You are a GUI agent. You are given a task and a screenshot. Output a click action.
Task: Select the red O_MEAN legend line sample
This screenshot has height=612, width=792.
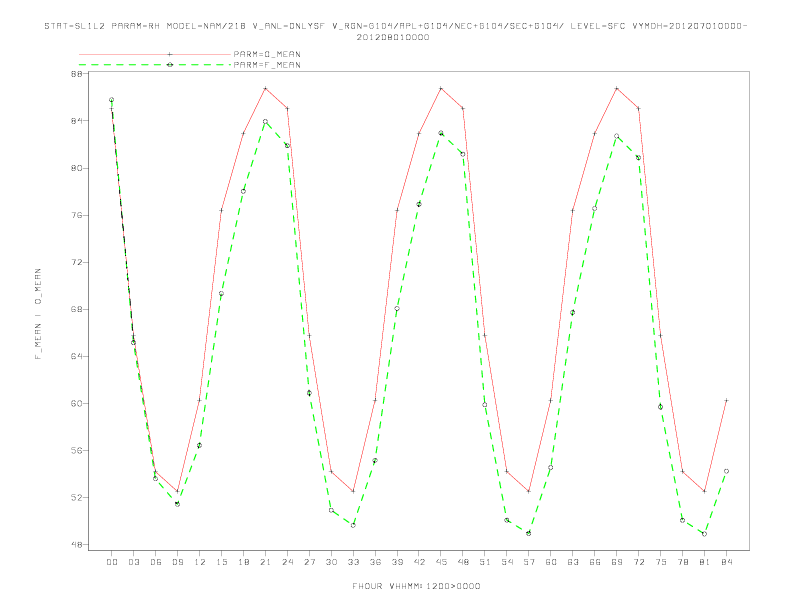point(155,54)
